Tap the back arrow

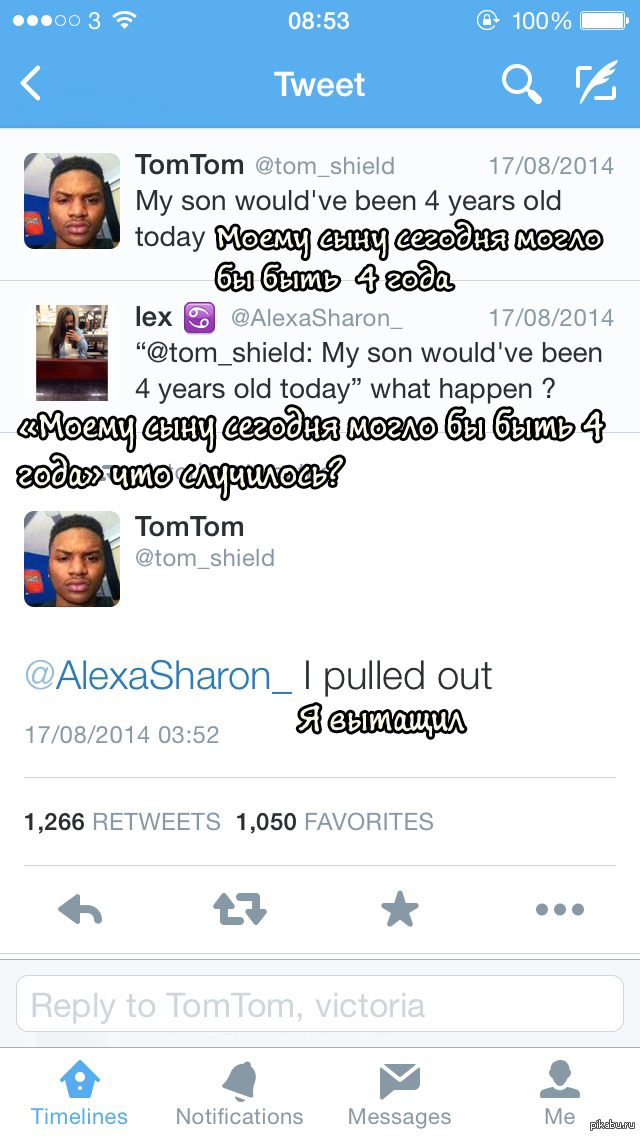click(x=32, y=84)
